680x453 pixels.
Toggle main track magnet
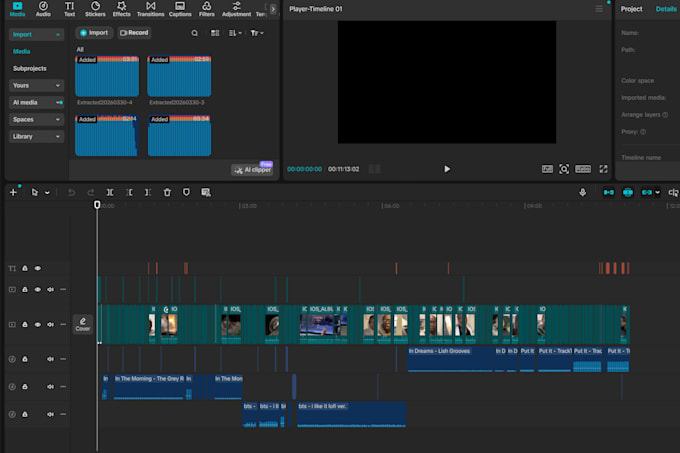point(608,192)
